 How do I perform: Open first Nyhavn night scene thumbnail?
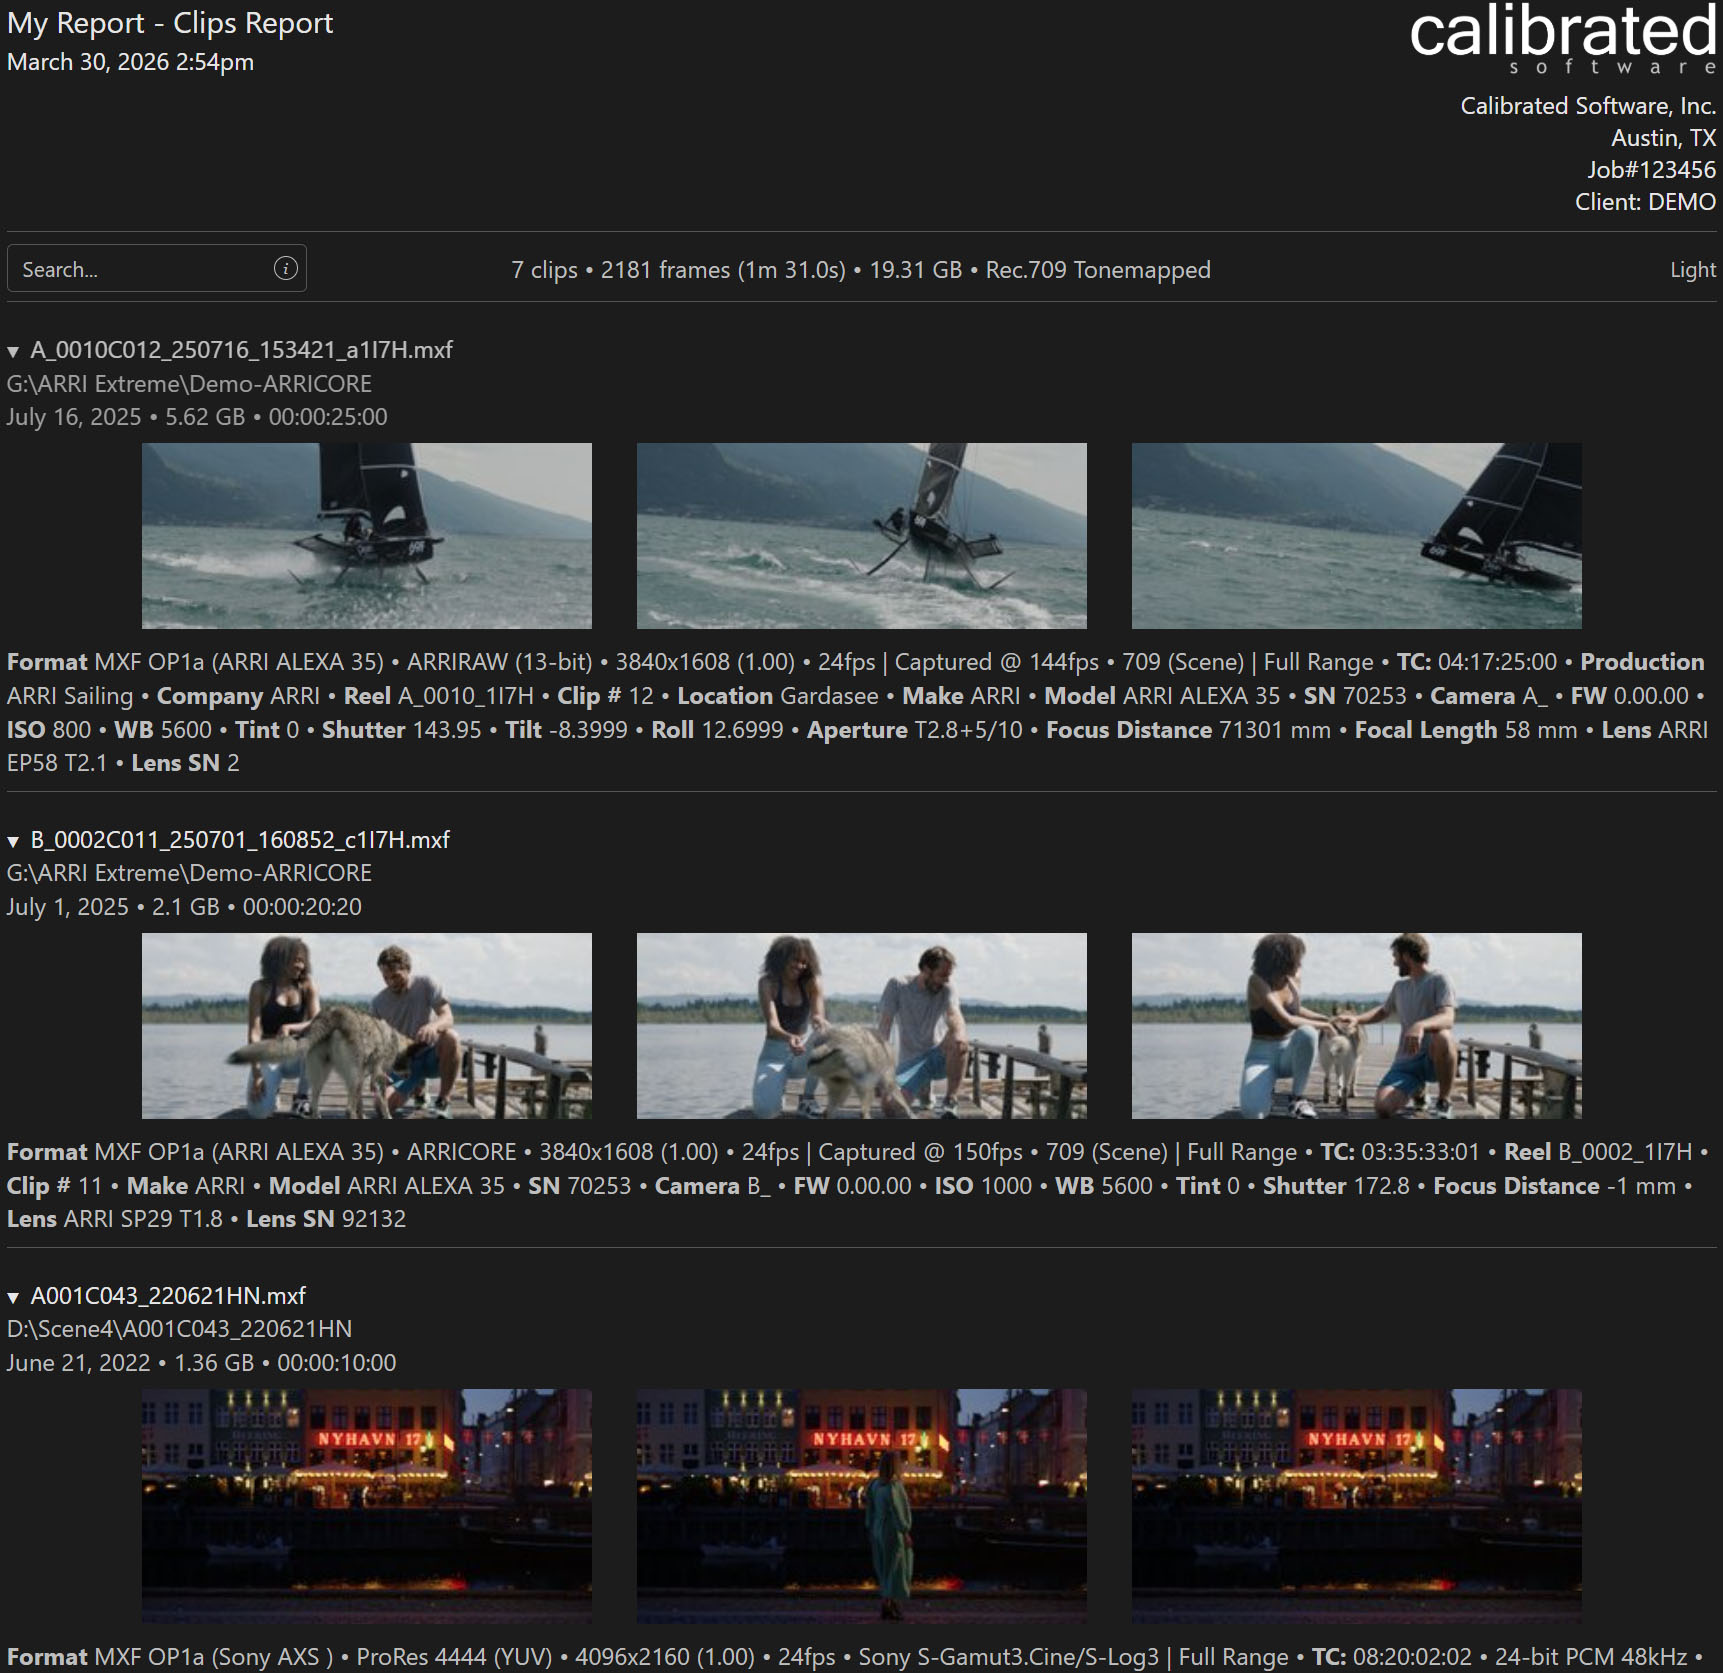tap(366, 1505)
